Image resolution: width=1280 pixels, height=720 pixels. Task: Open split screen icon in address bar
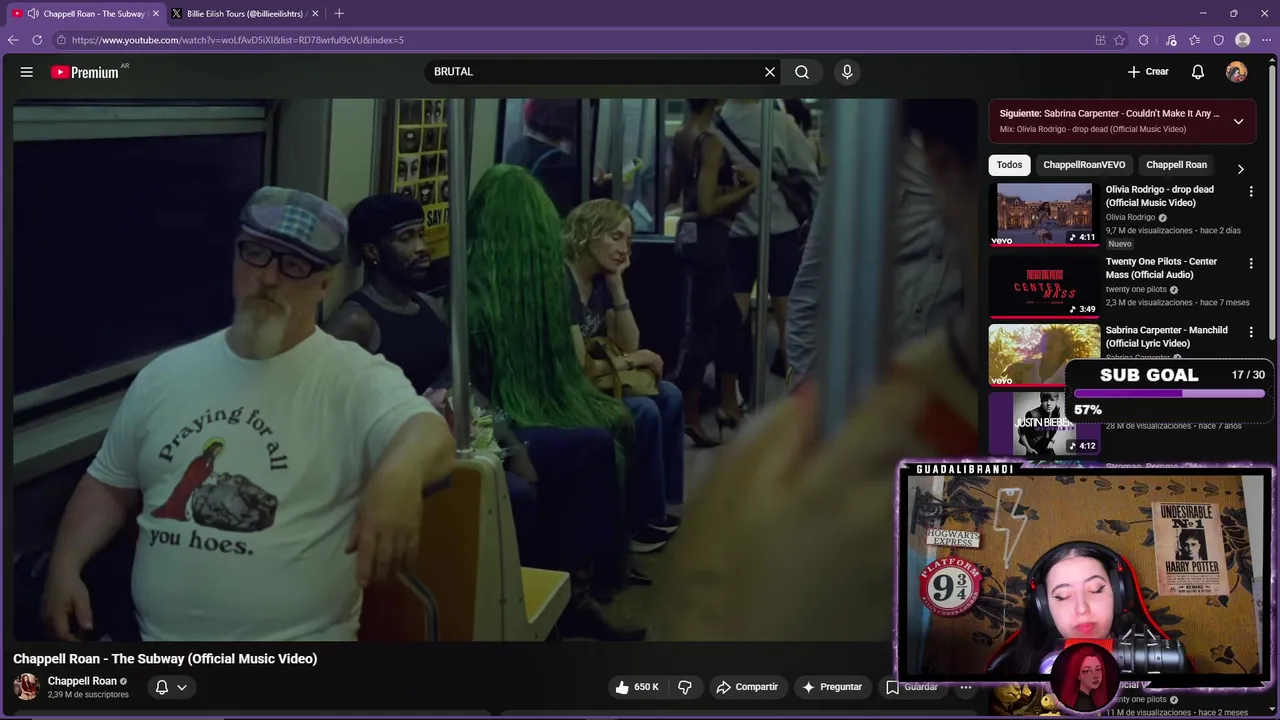[x=1100, y=40]
